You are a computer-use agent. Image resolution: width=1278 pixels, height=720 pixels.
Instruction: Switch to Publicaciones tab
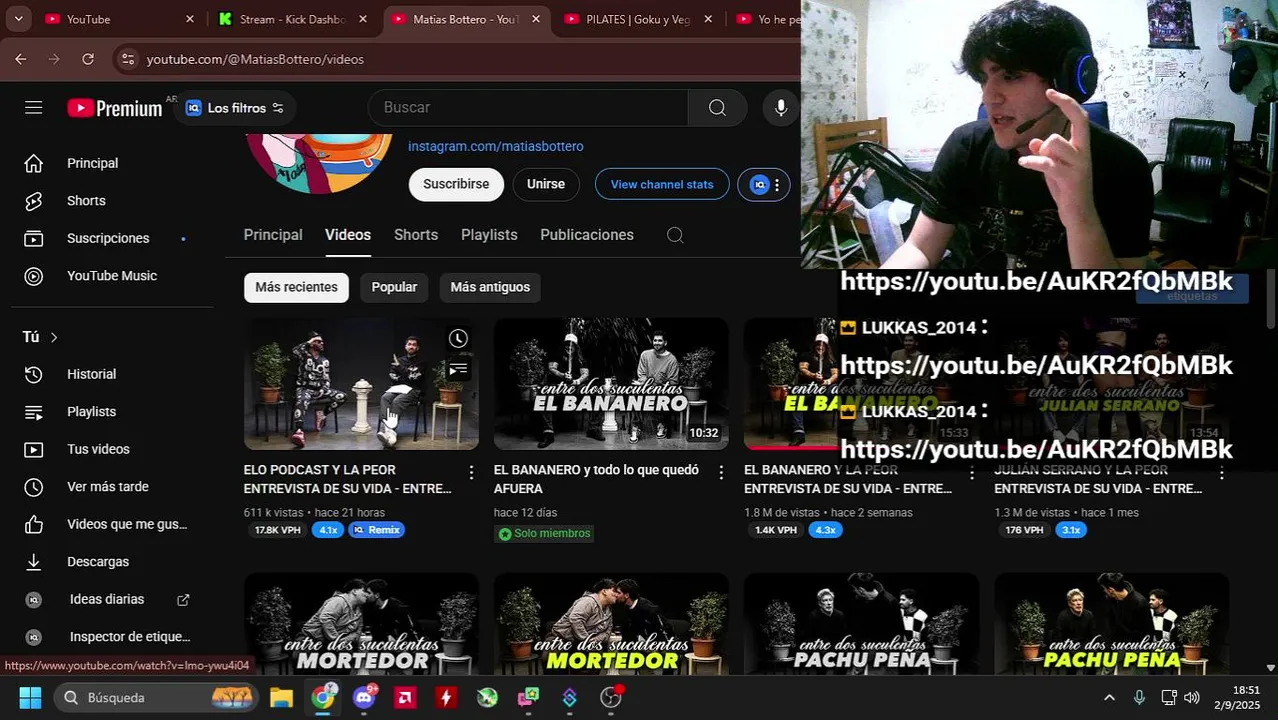pos(587,235)
